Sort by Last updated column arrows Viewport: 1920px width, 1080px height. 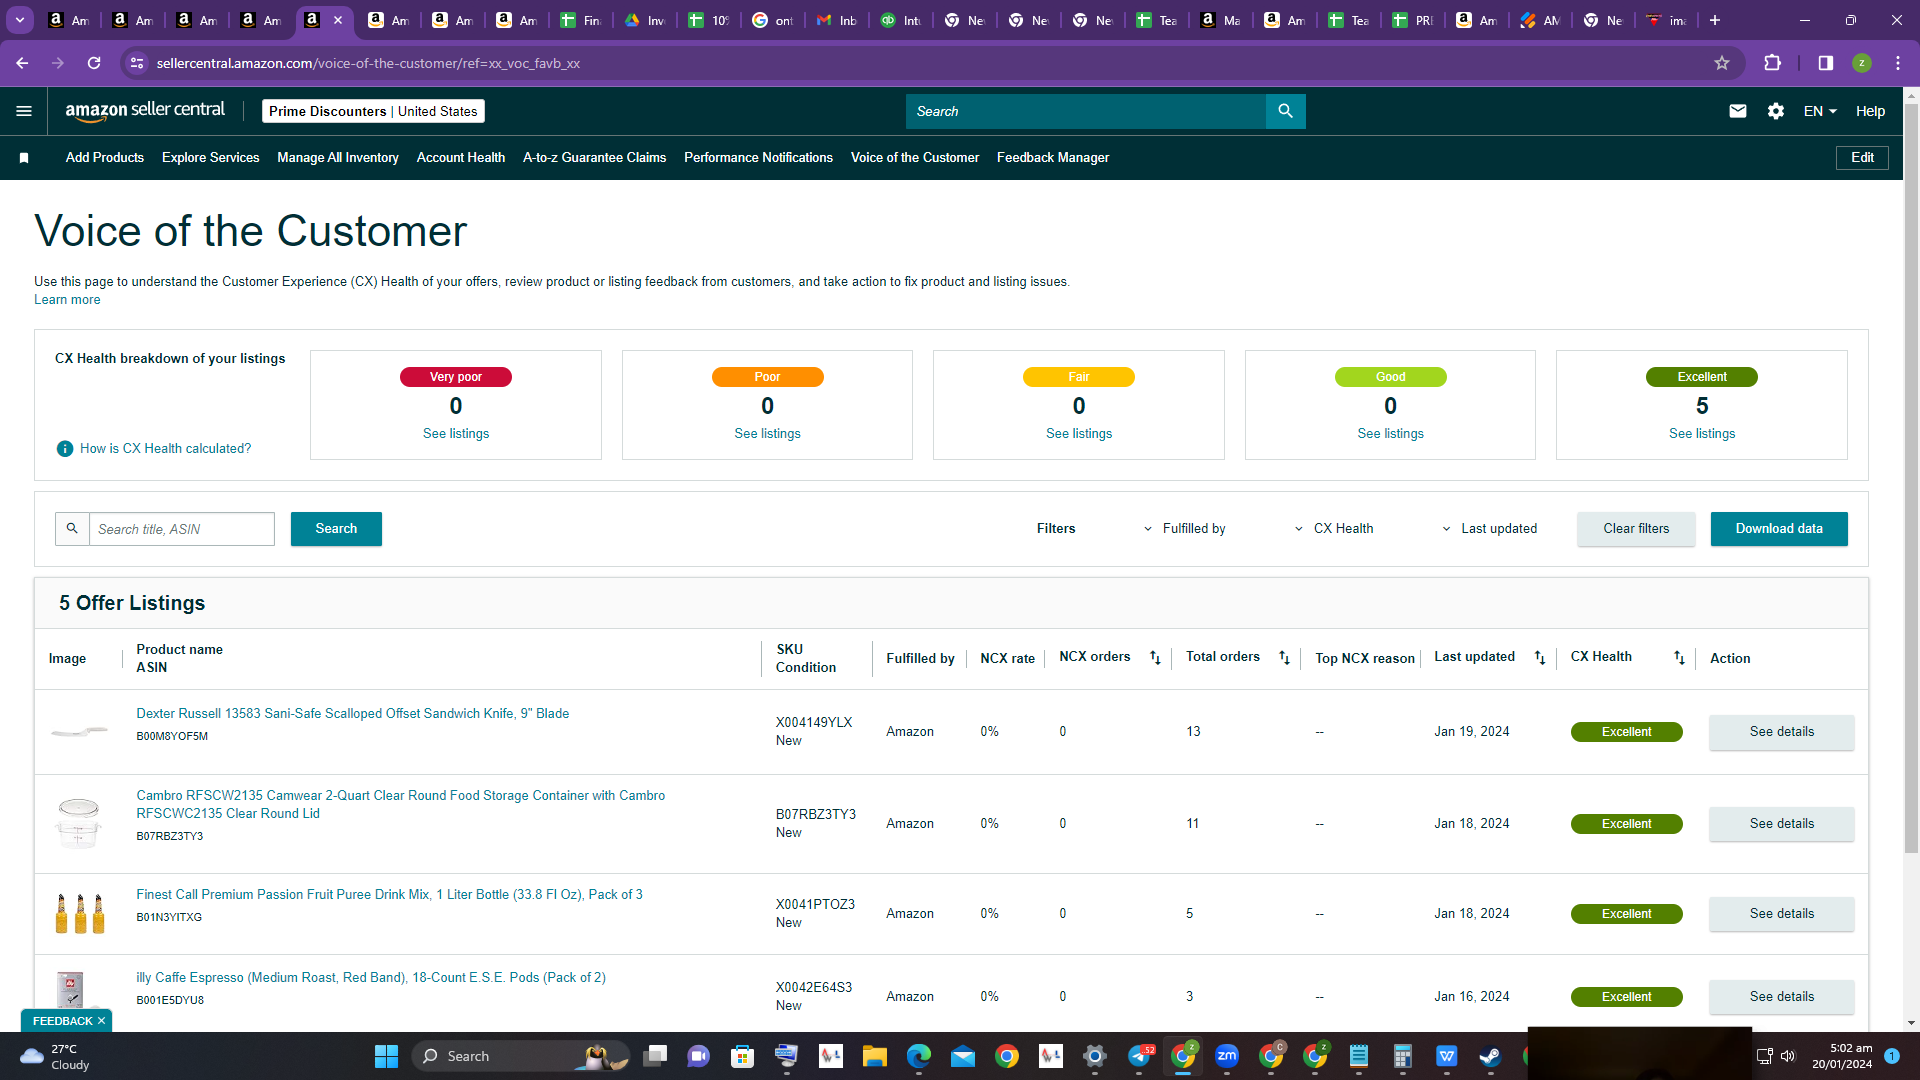(x=1540, y=658)
